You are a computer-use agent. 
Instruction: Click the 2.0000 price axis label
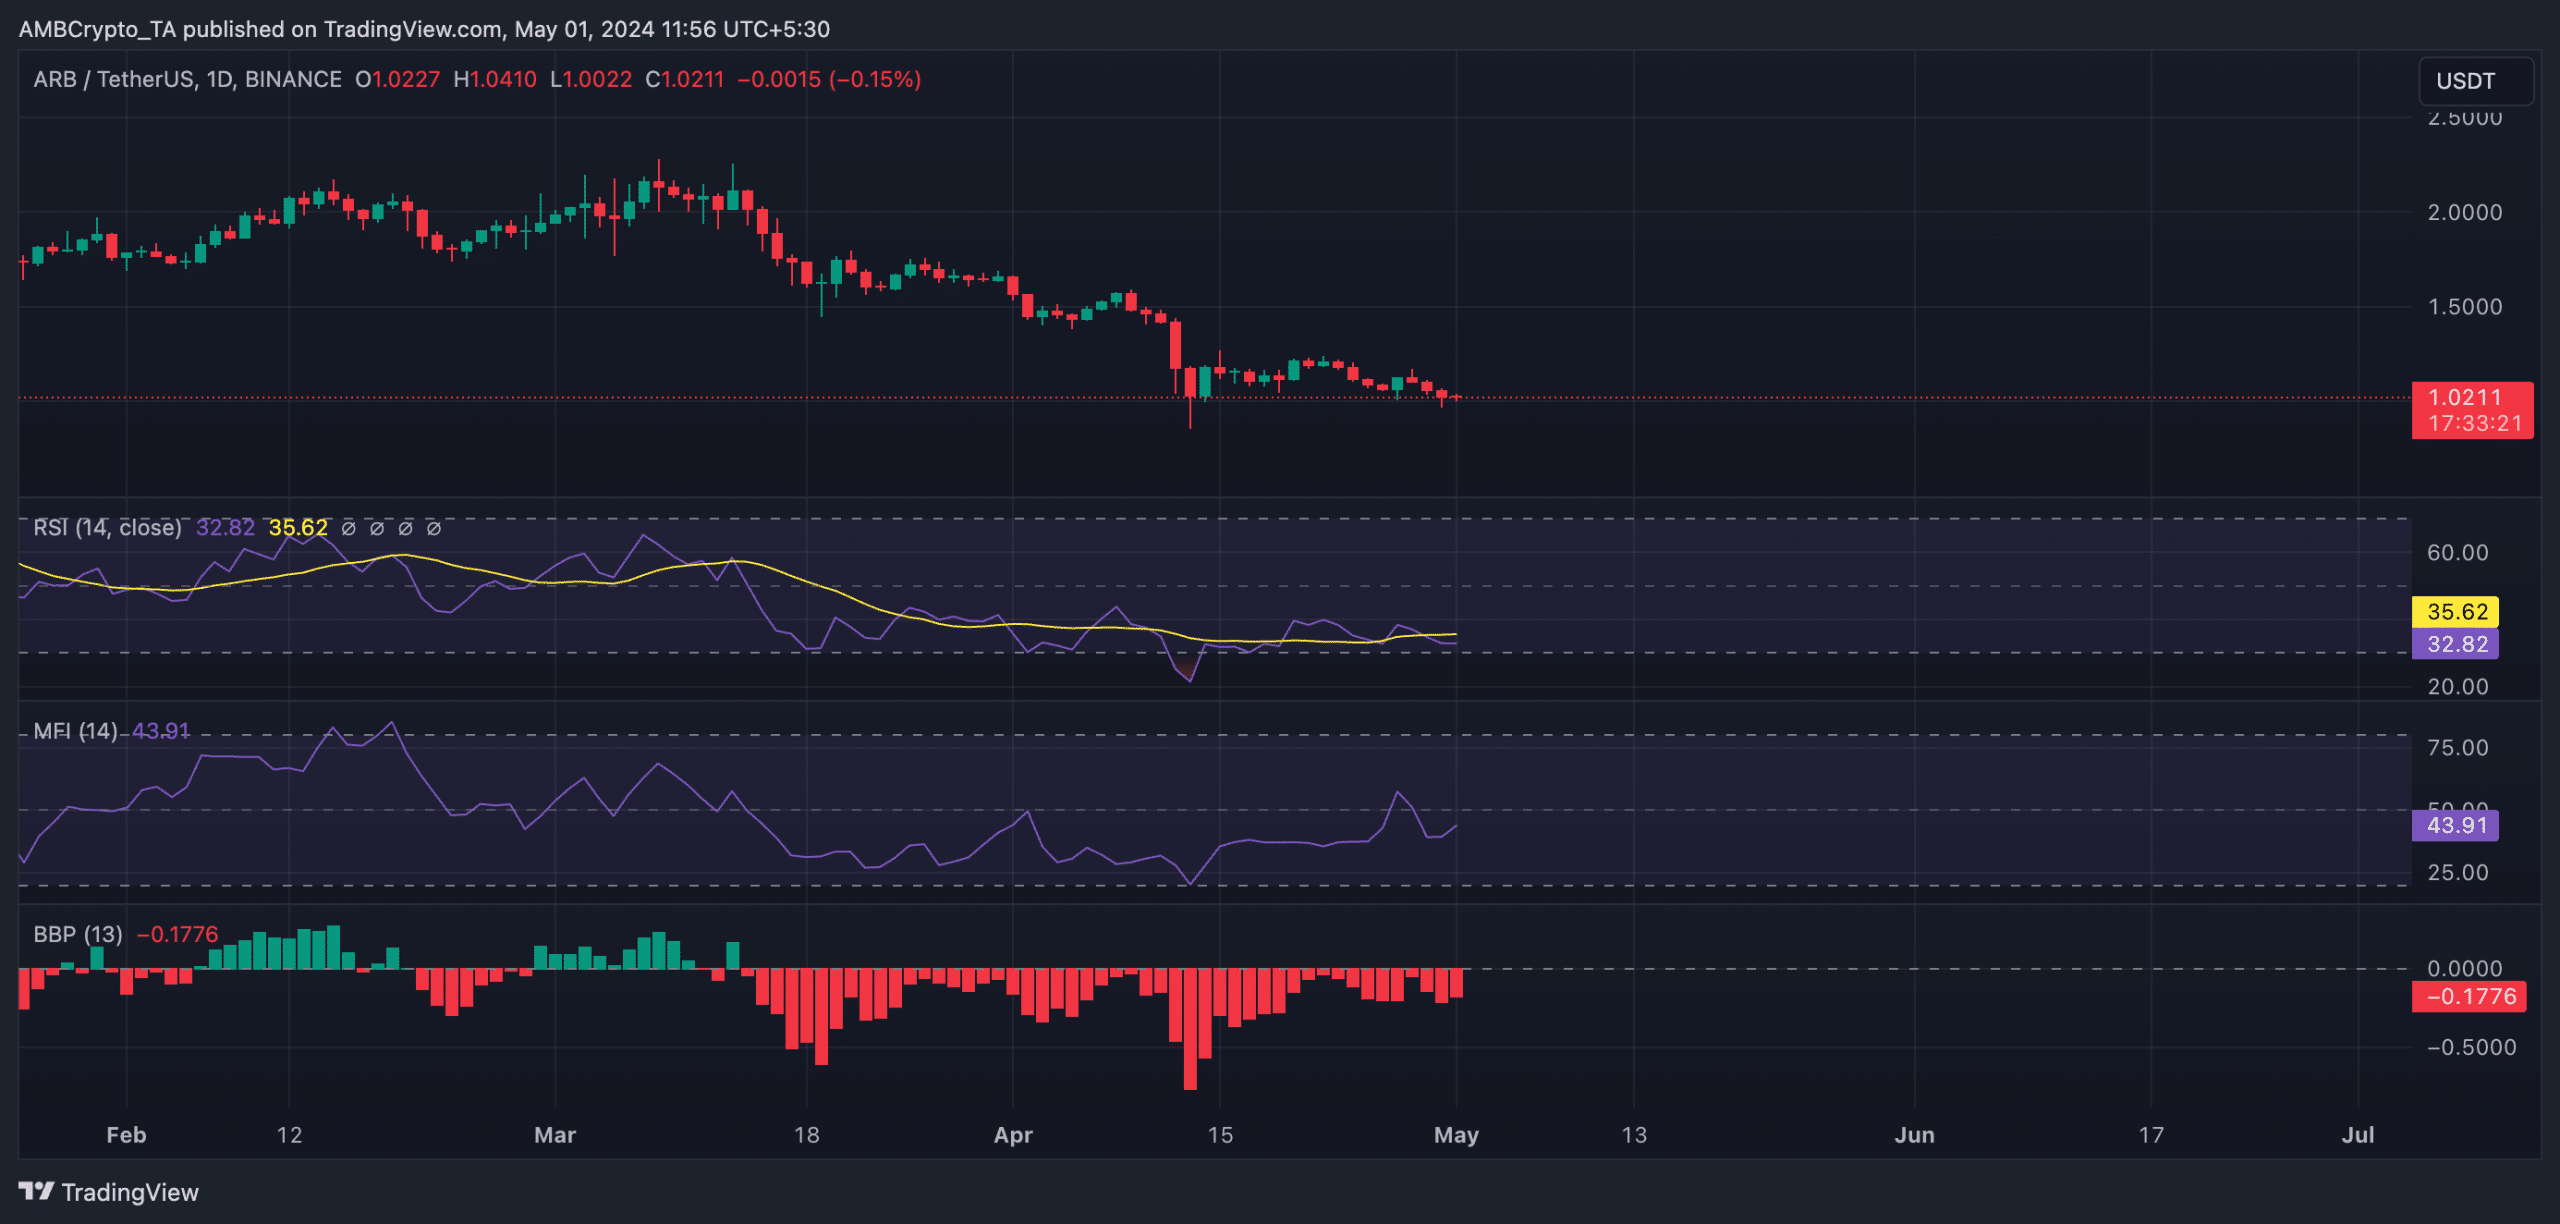click(x=2465, y=212)
